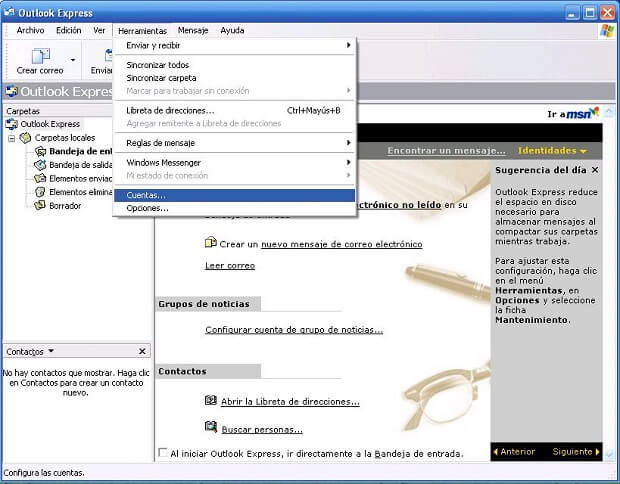
Task: Click the Outlook Express root folder icon
Action: [11, 124]
